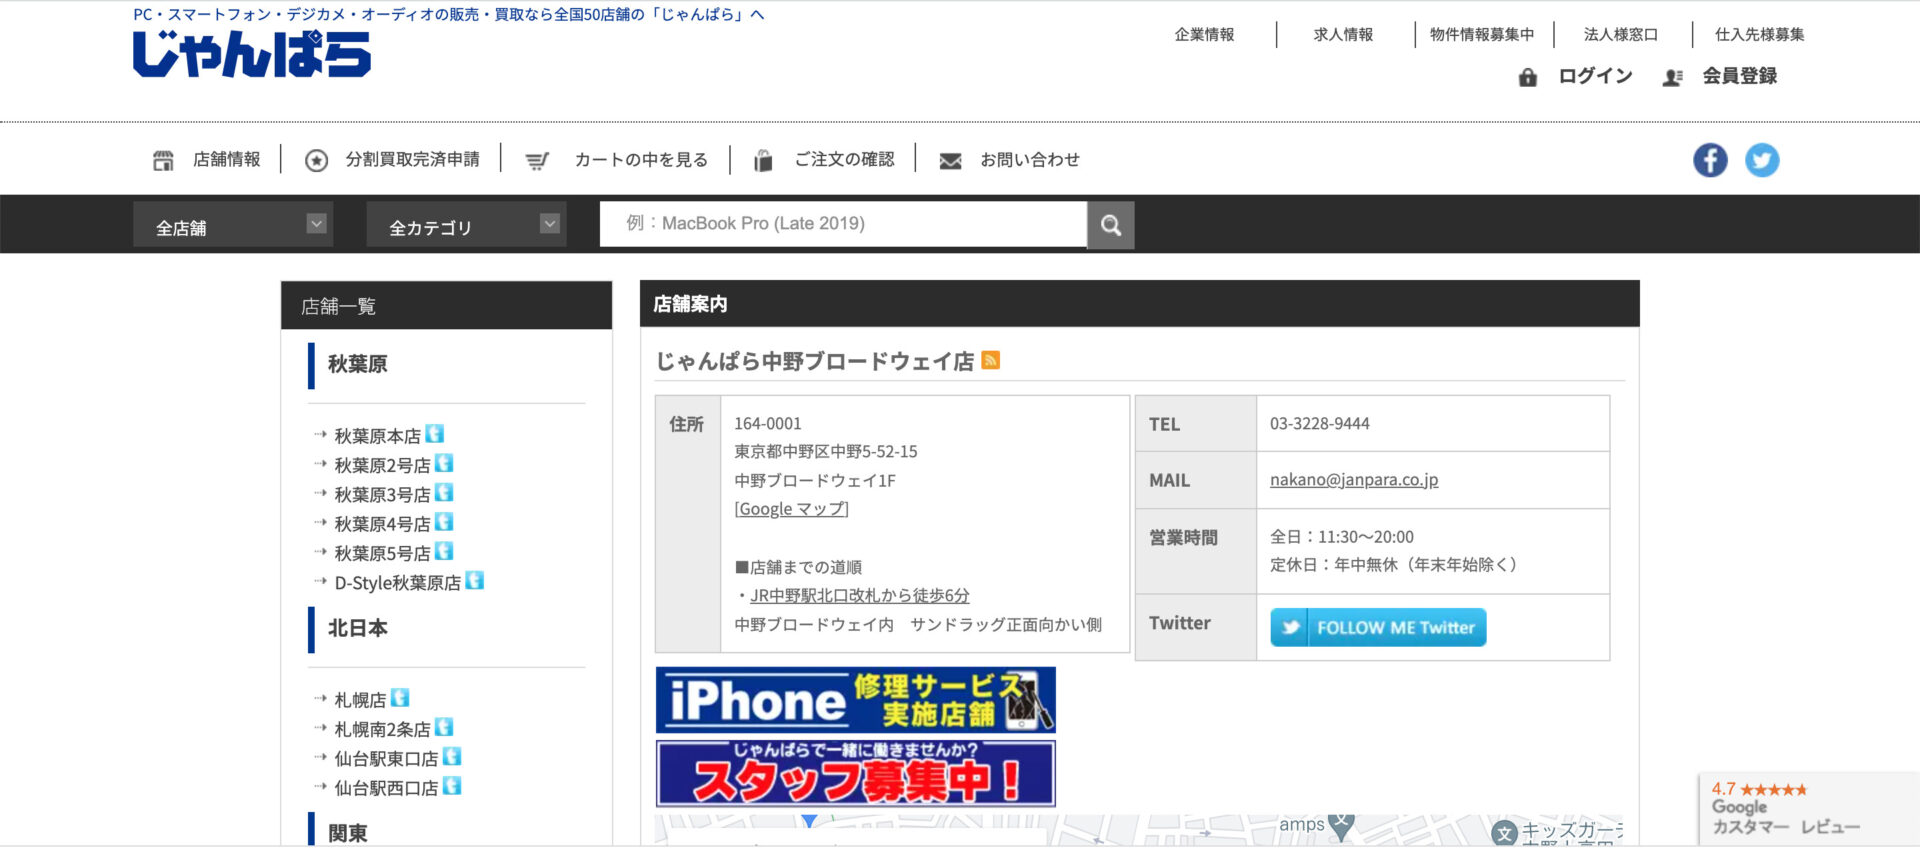Open ご注文の確認 link
Viewport: 1920px width, 848px height.
coord(844,159)
